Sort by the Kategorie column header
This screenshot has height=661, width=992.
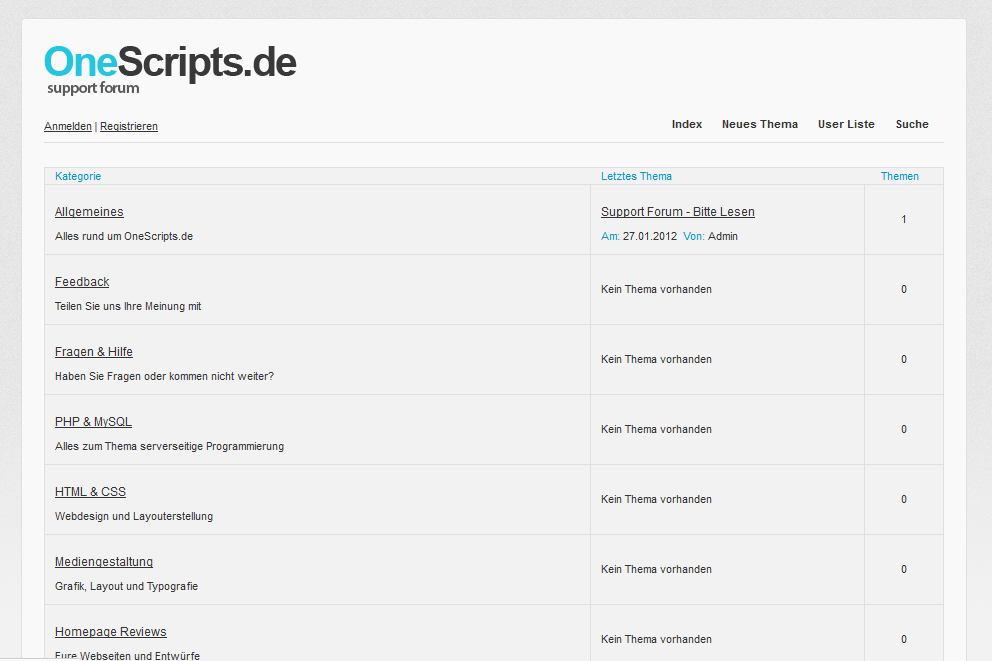tap(78, 176)
